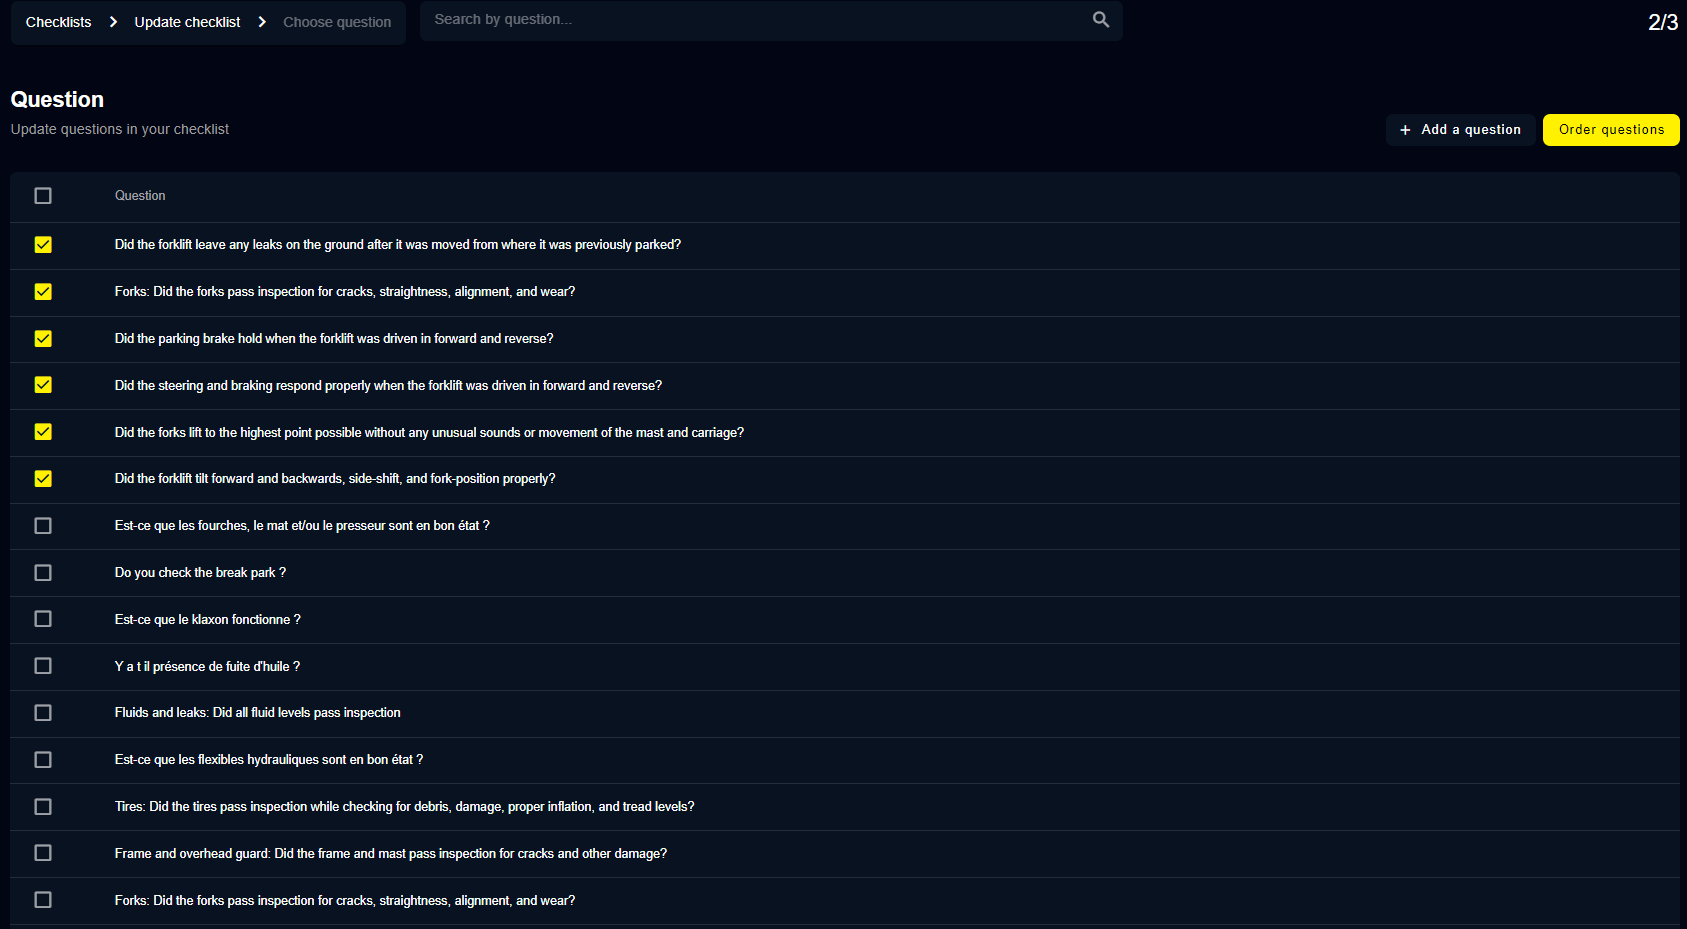1687x929 pixels.
Task: Click the Question column header
Action: point(140,196)
